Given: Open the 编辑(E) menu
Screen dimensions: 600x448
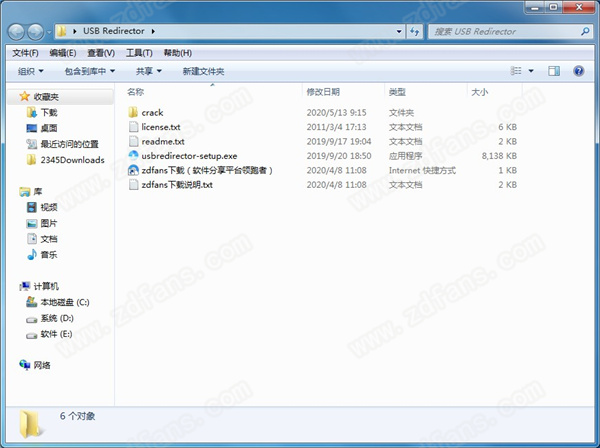Looking at the screenshot, I should [x=63, y=53].
